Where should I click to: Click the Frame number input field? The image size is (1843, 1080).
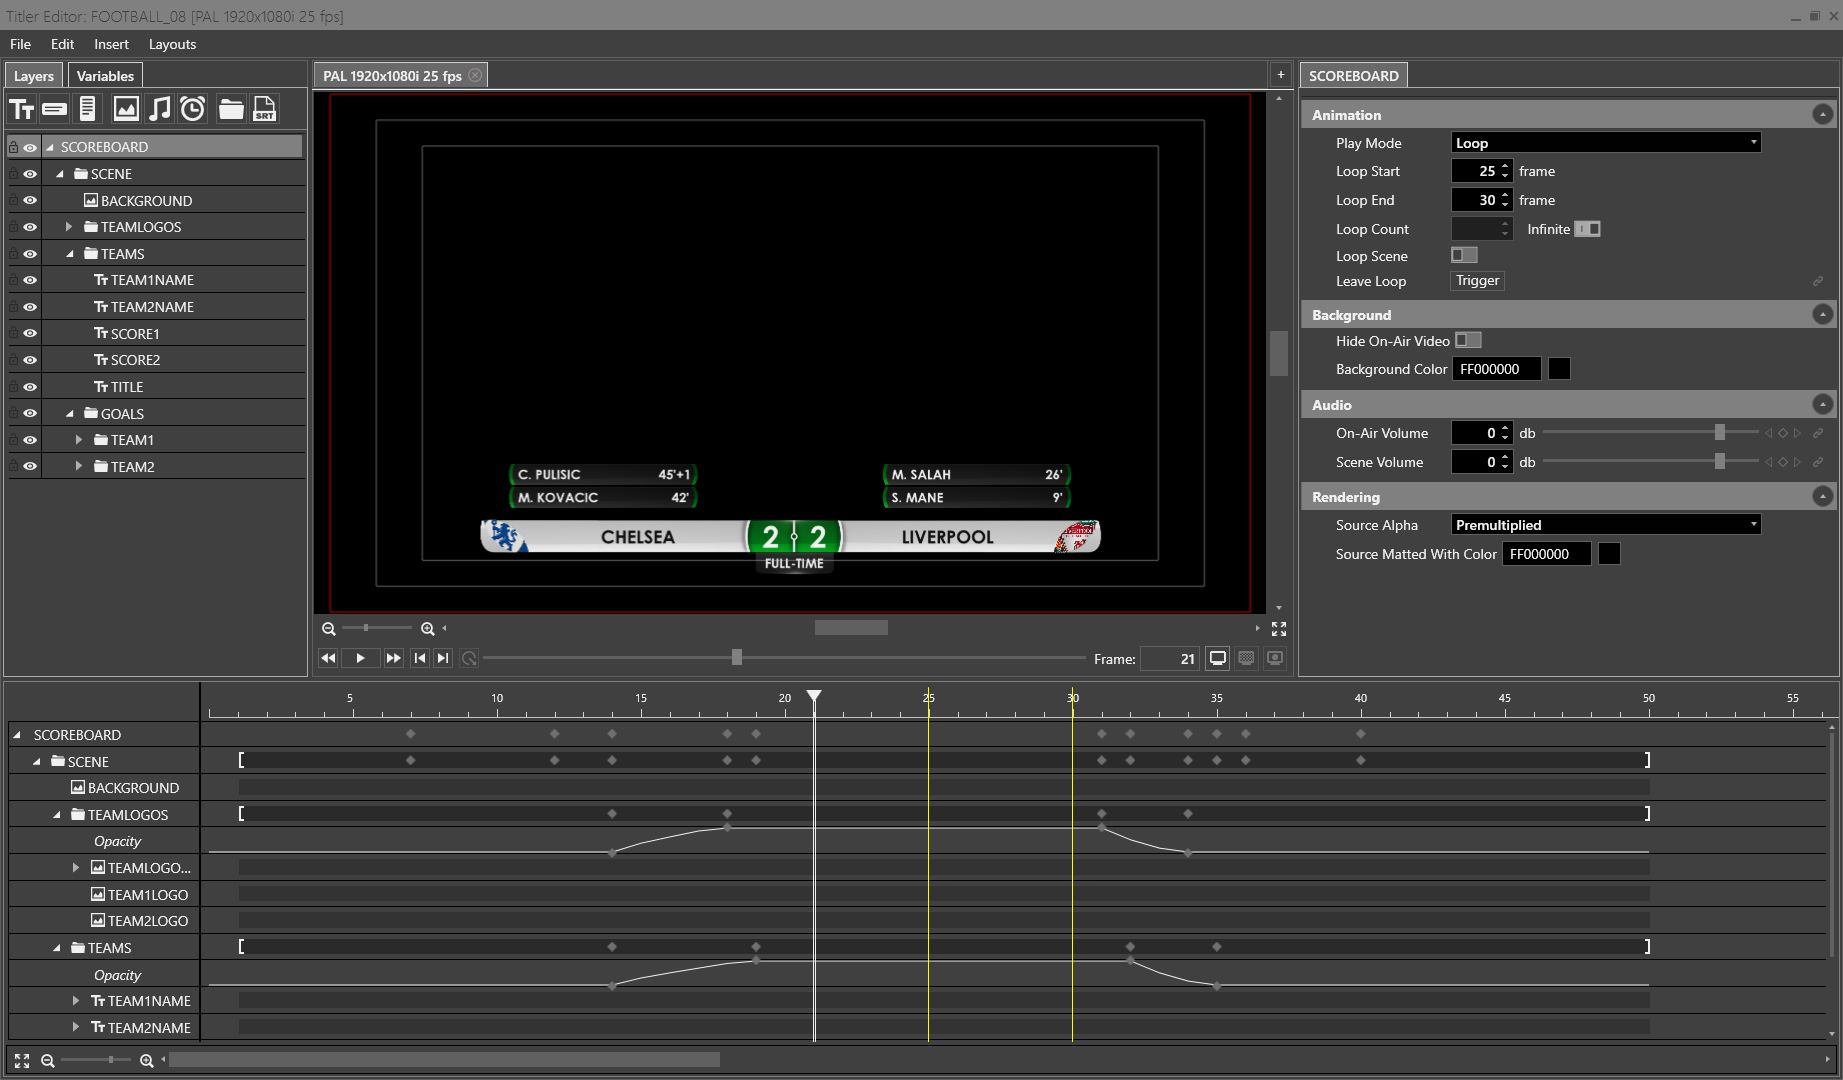(x=1170, y=659)
